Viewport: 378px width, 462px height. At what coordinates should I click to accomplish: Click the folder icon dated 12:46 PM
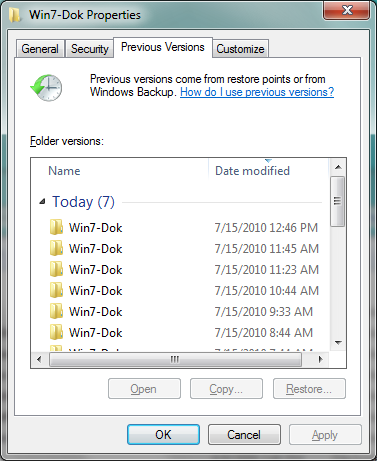[56, 227]
